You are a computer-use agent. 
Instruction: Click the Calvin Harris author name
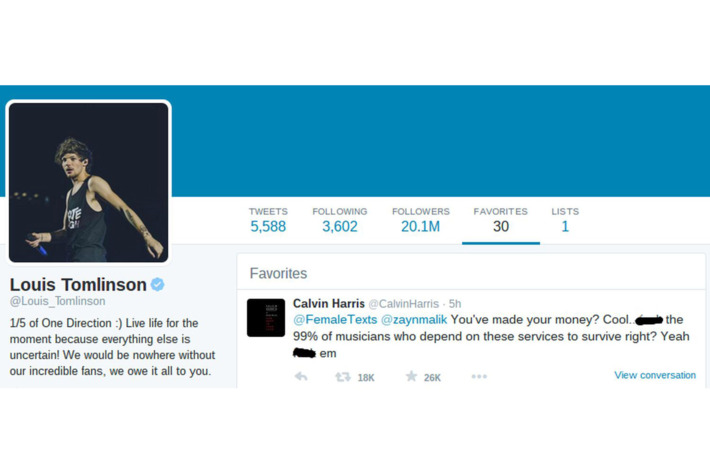coord(329,303)
